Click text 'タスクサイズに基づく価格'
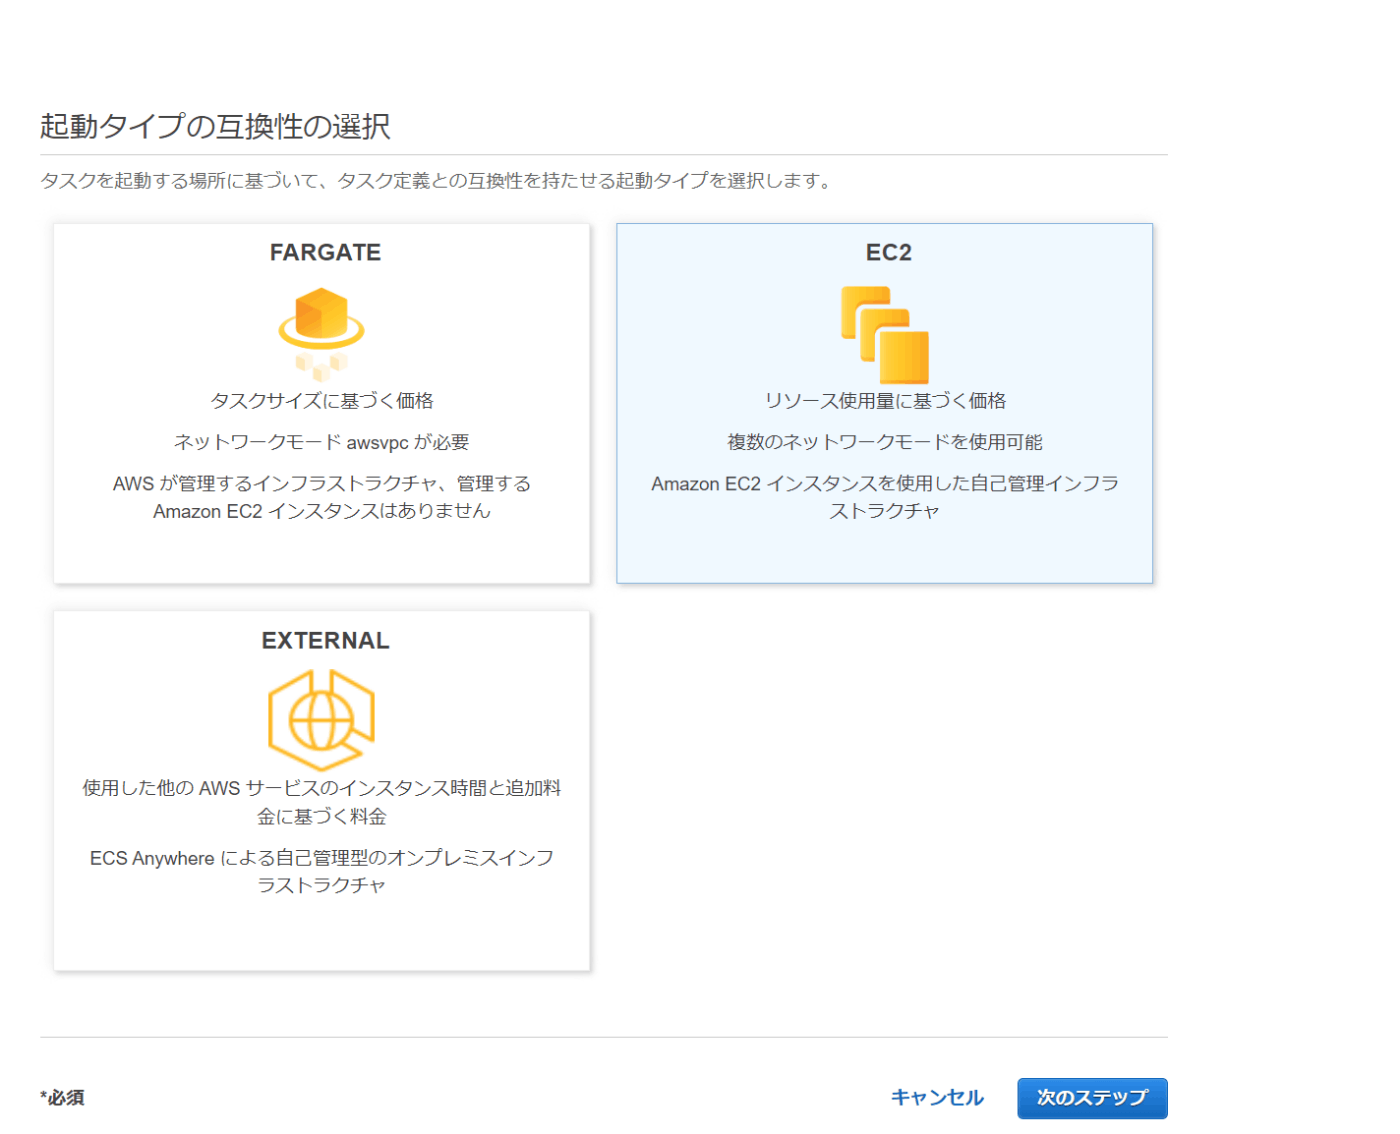The width and height of the screenshot is (1400, 1134). [x=322, y=401]
